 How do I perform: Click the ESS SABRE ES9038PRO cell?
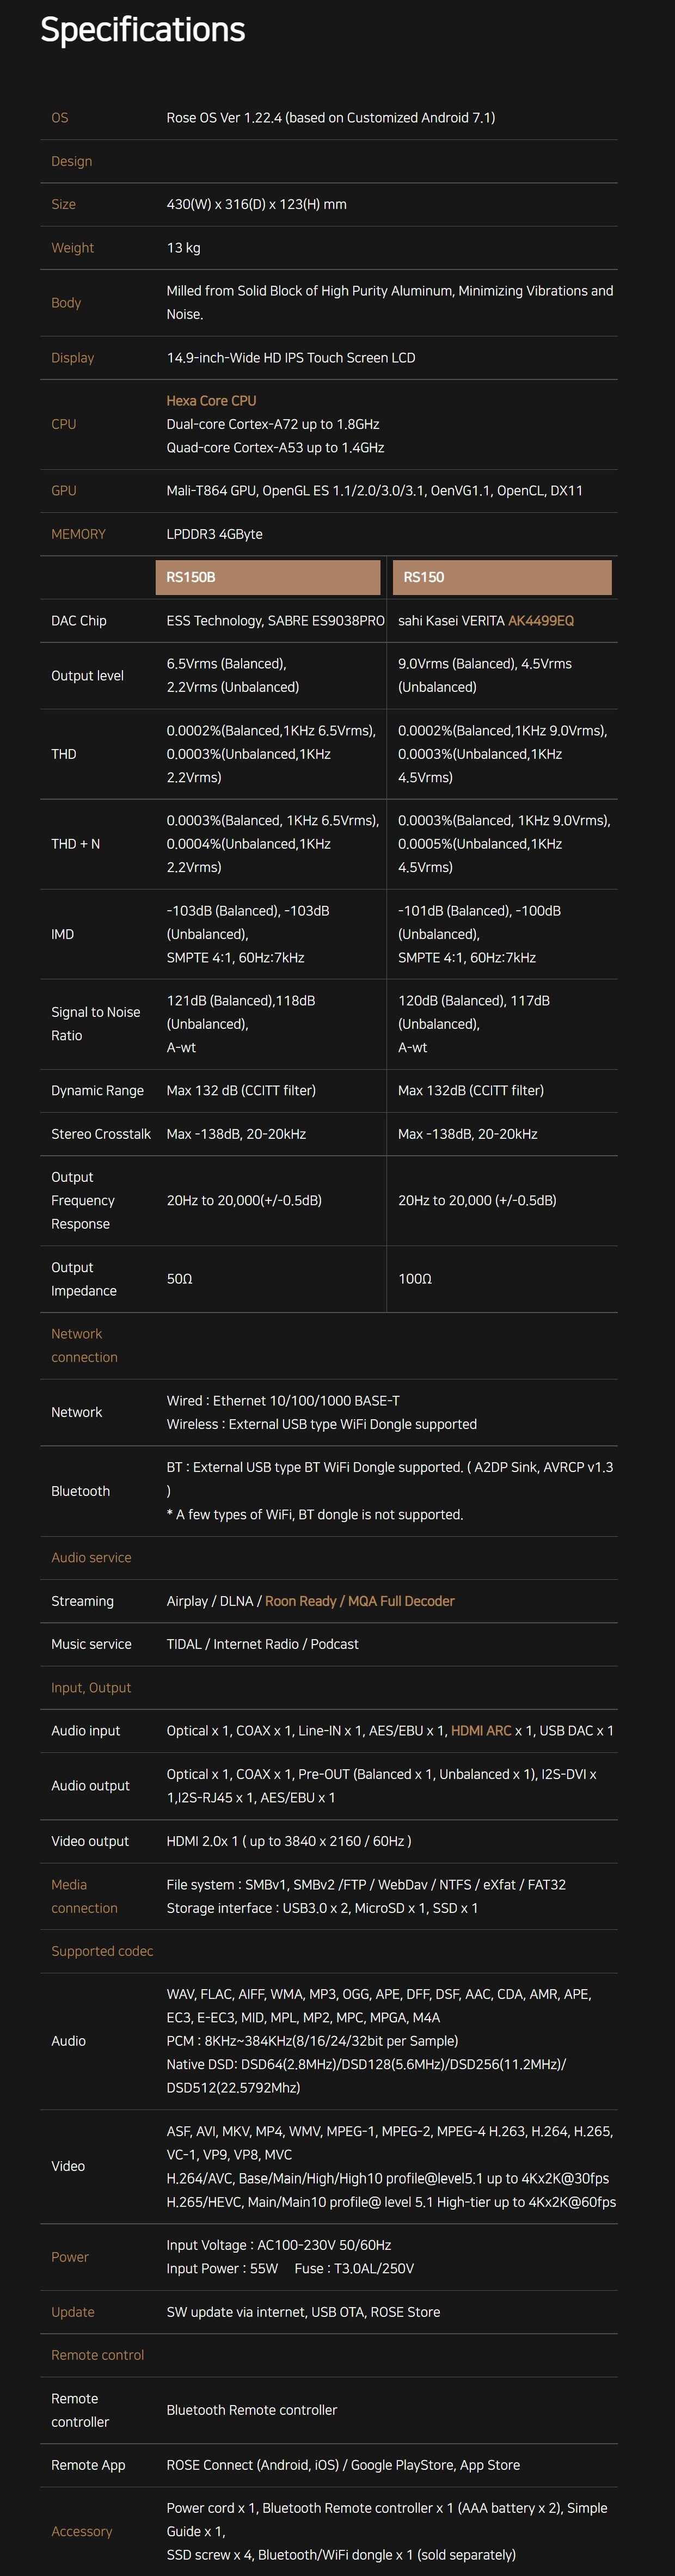[275, 620]
